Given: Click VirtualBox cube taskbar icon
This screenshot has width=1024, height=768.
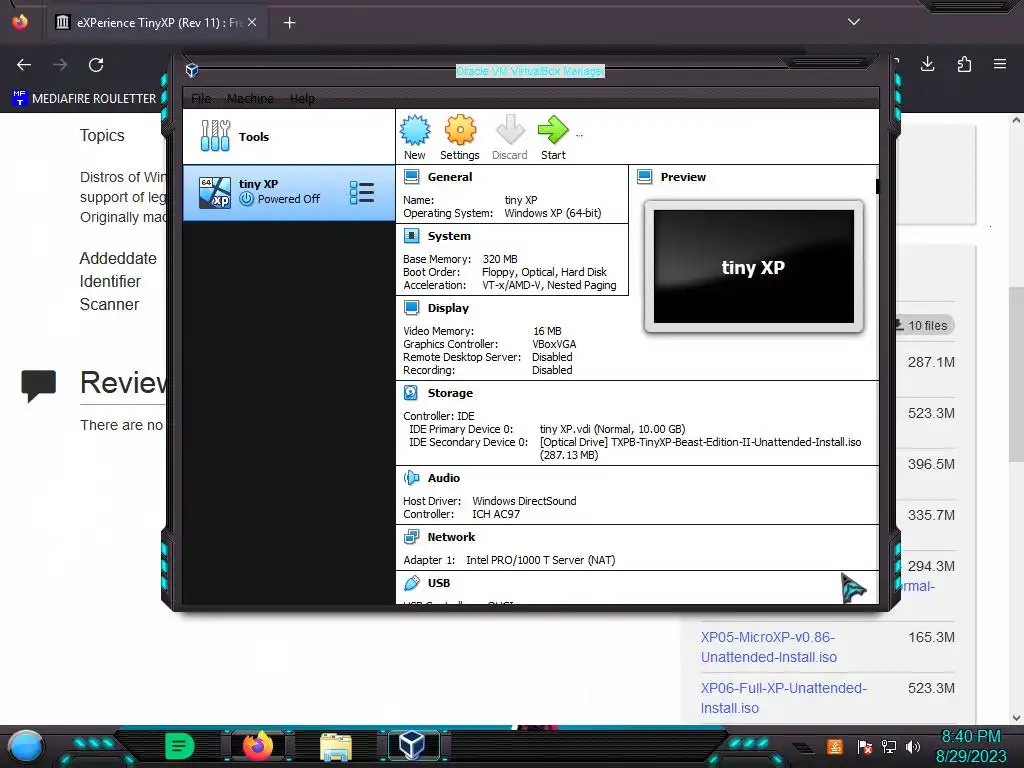Looking at the screenshot, I should [x=412, y=746].
